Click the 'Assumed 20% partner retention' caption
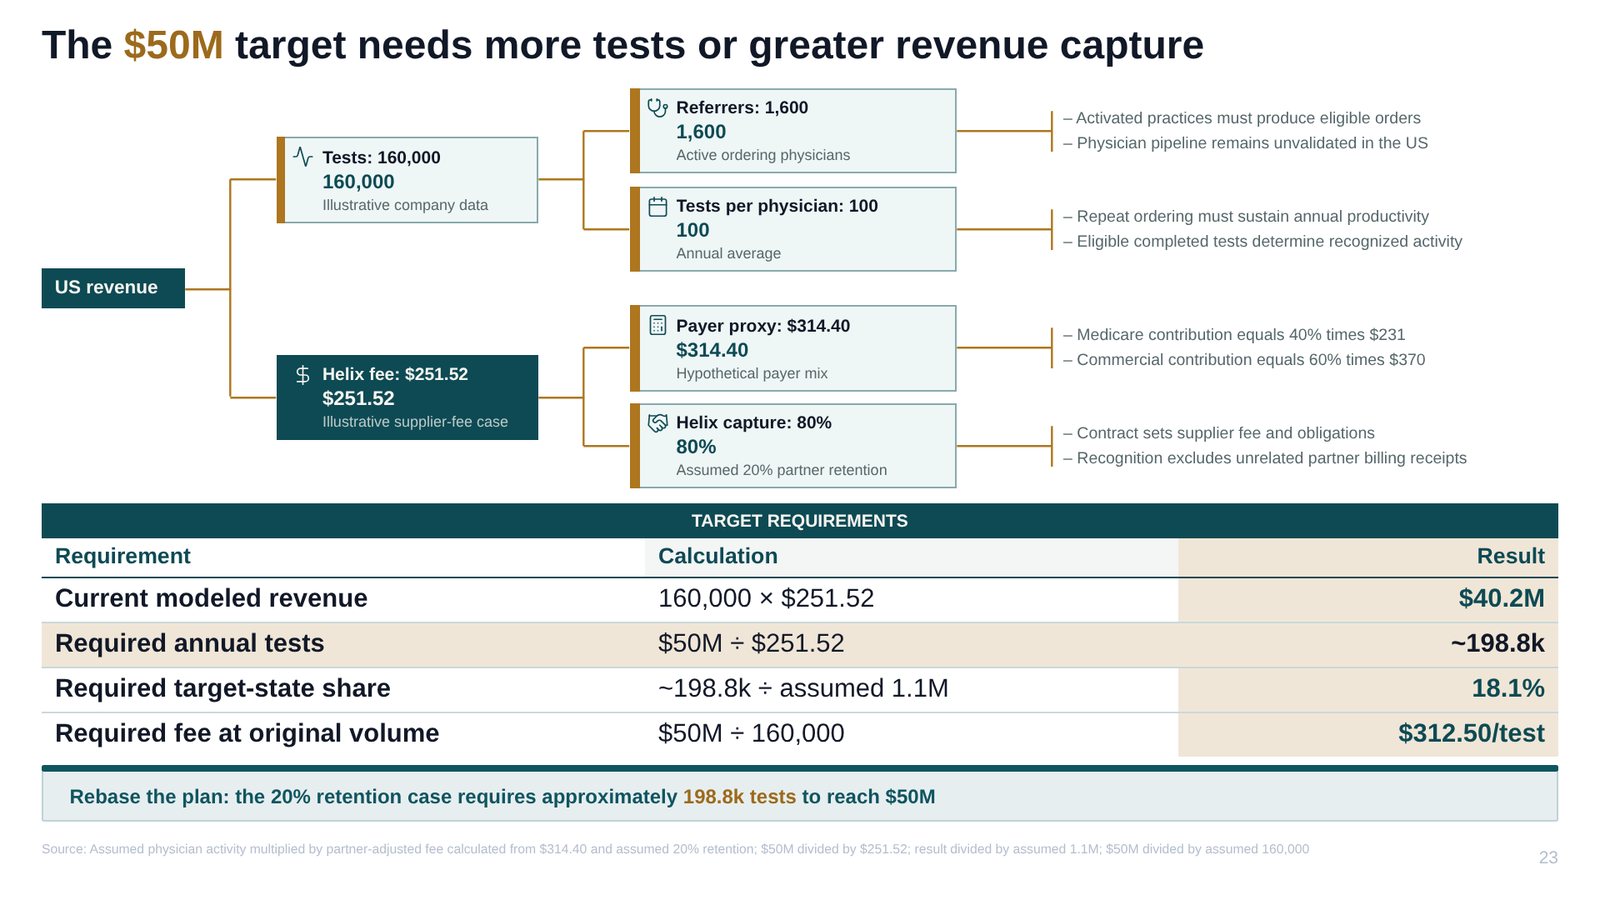 [x=781, y=470]
